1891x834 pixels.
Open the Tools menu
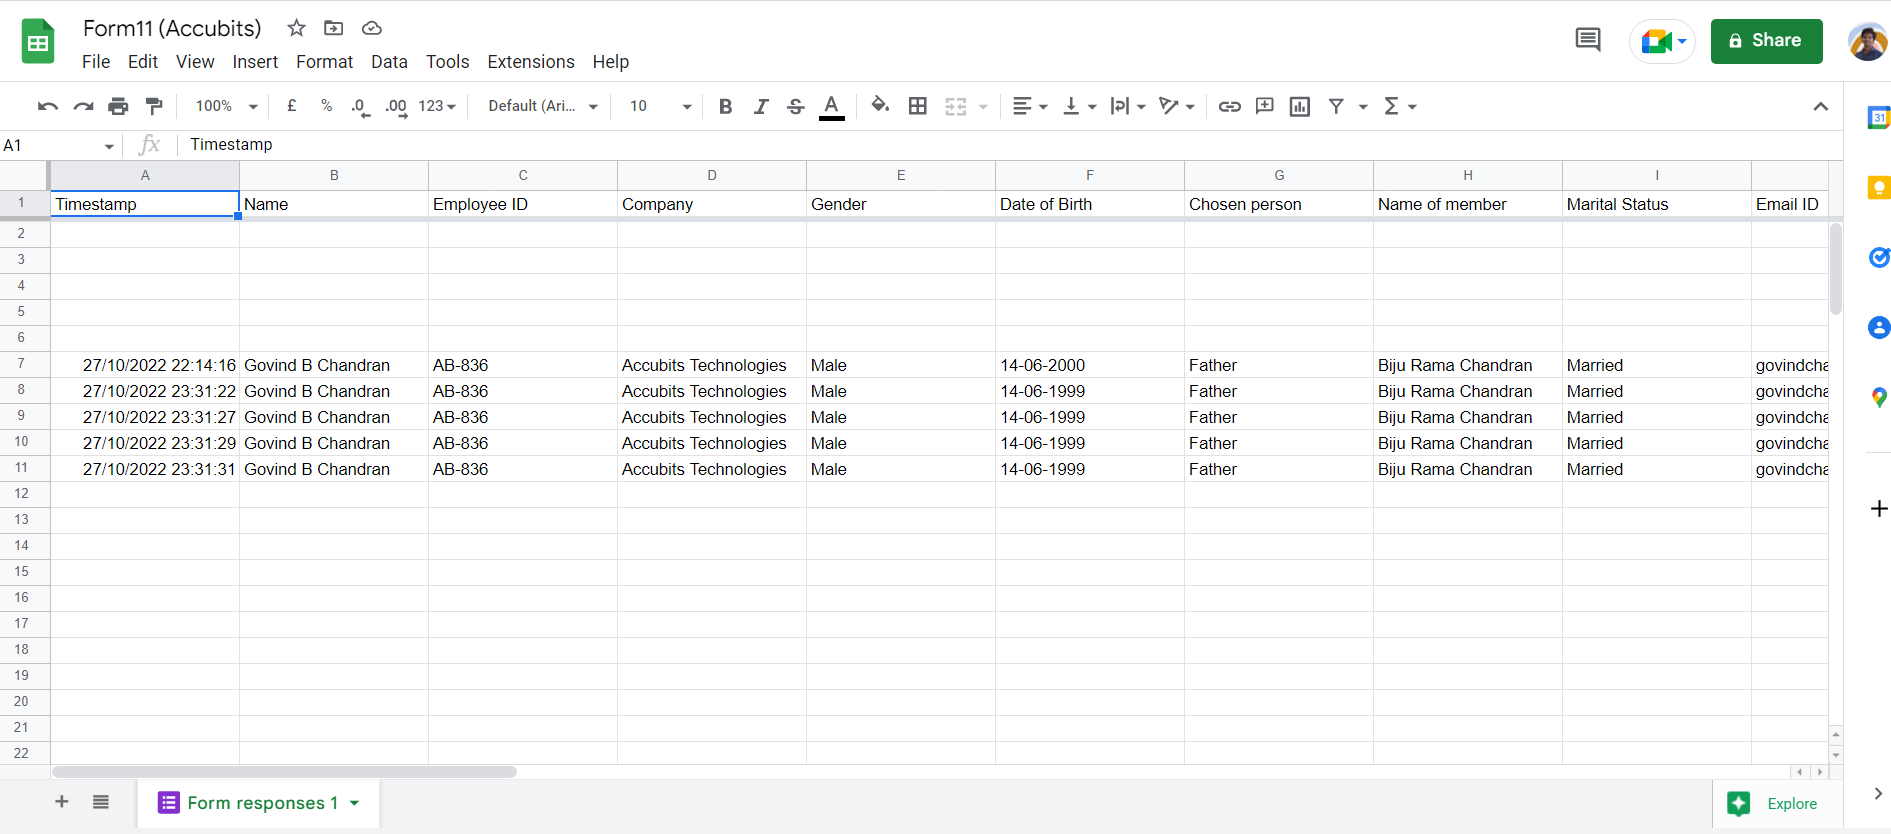click(x=447, y=62)
